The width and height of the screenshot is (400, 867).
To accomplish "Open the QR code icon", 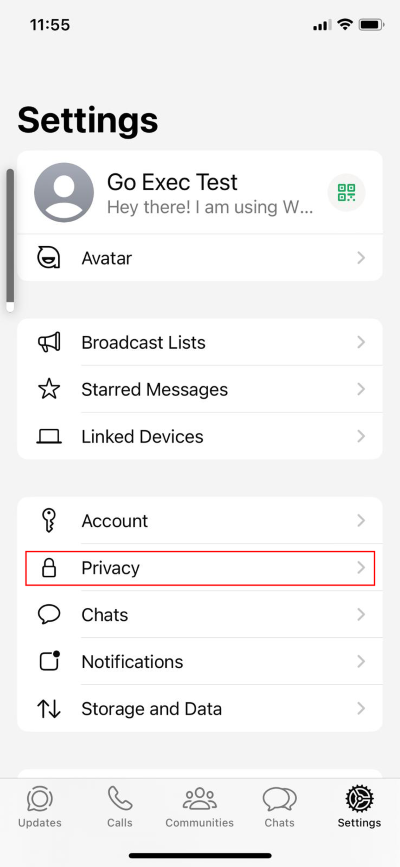I will 346,192.
